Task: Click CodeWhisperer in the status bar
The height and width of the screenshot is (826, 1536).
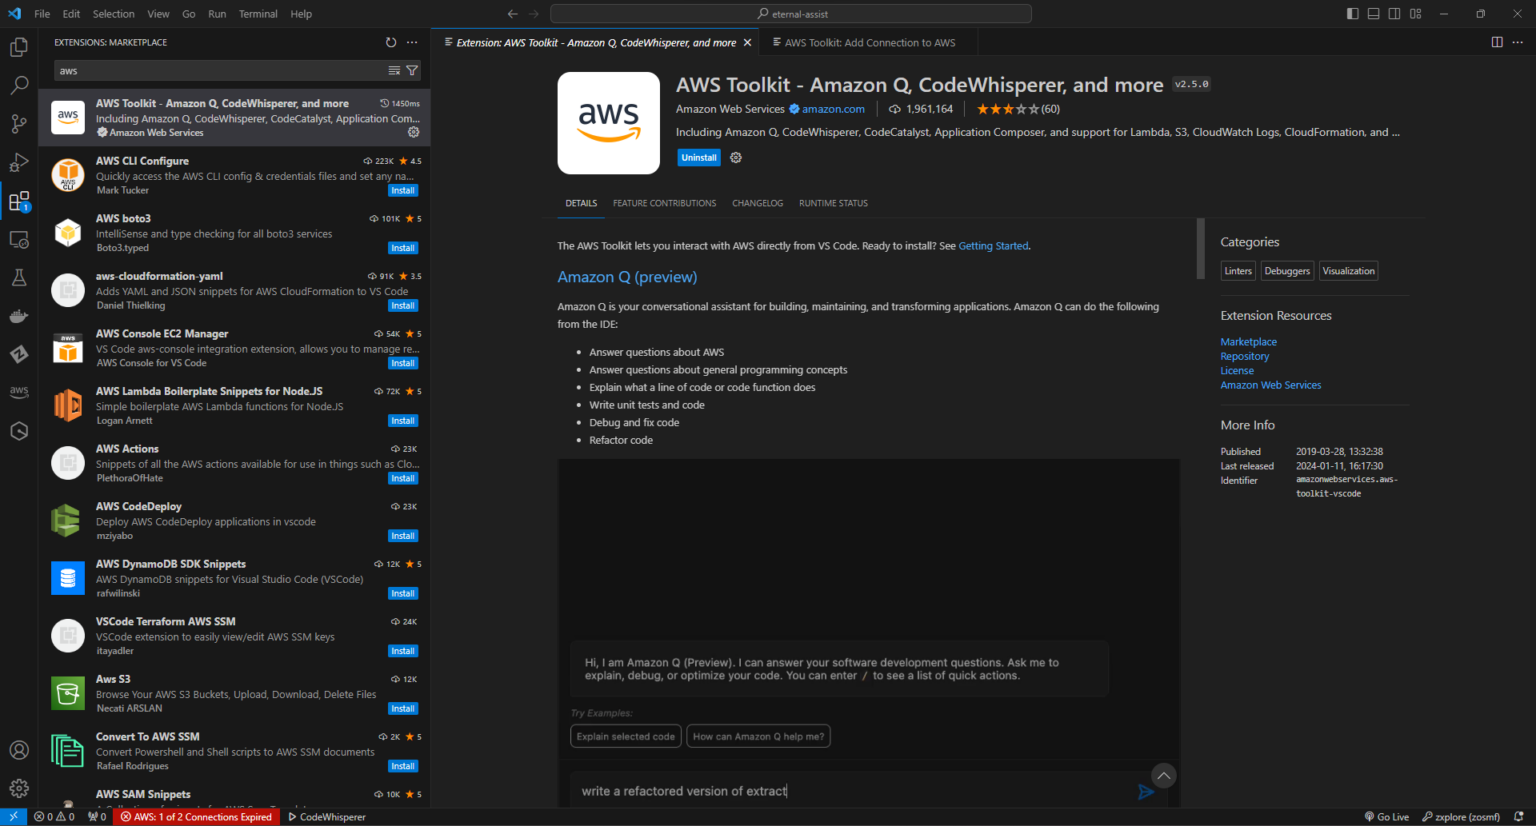Action: point(327,817)
